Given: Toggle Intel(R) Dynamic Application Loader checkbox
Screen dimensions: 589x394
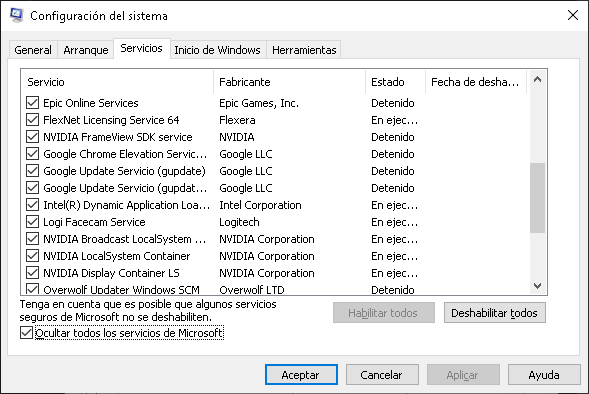Looking at the screenshot, I should click(33, 205).
